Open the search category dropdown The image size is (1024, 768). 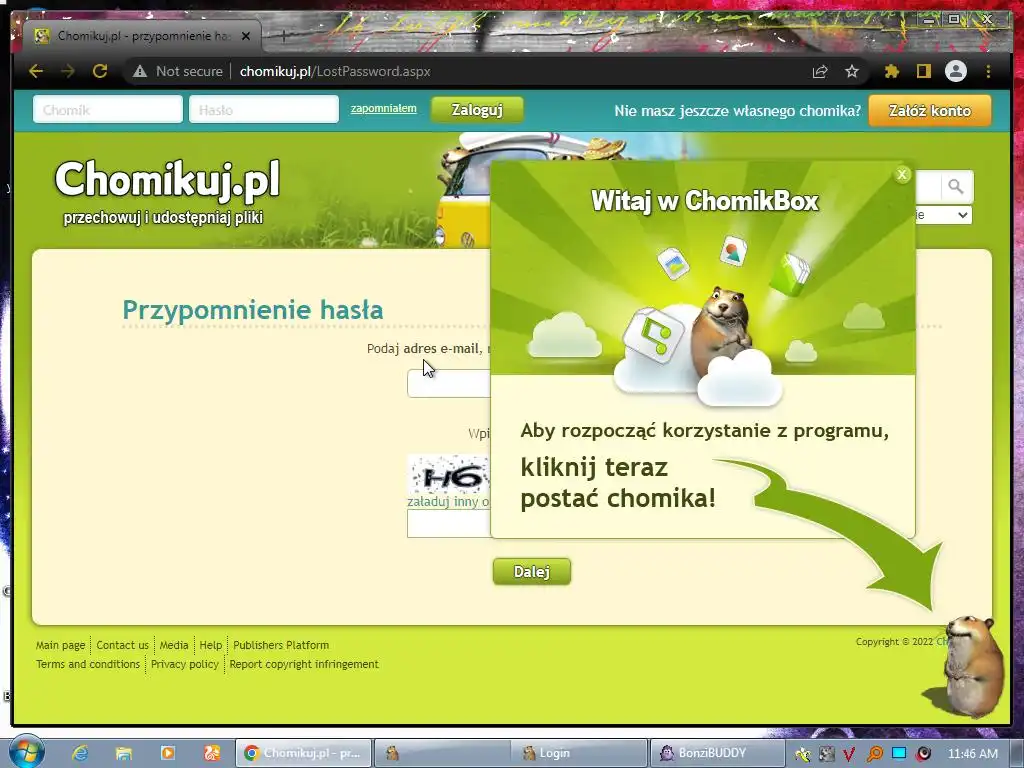coord(944,215)
